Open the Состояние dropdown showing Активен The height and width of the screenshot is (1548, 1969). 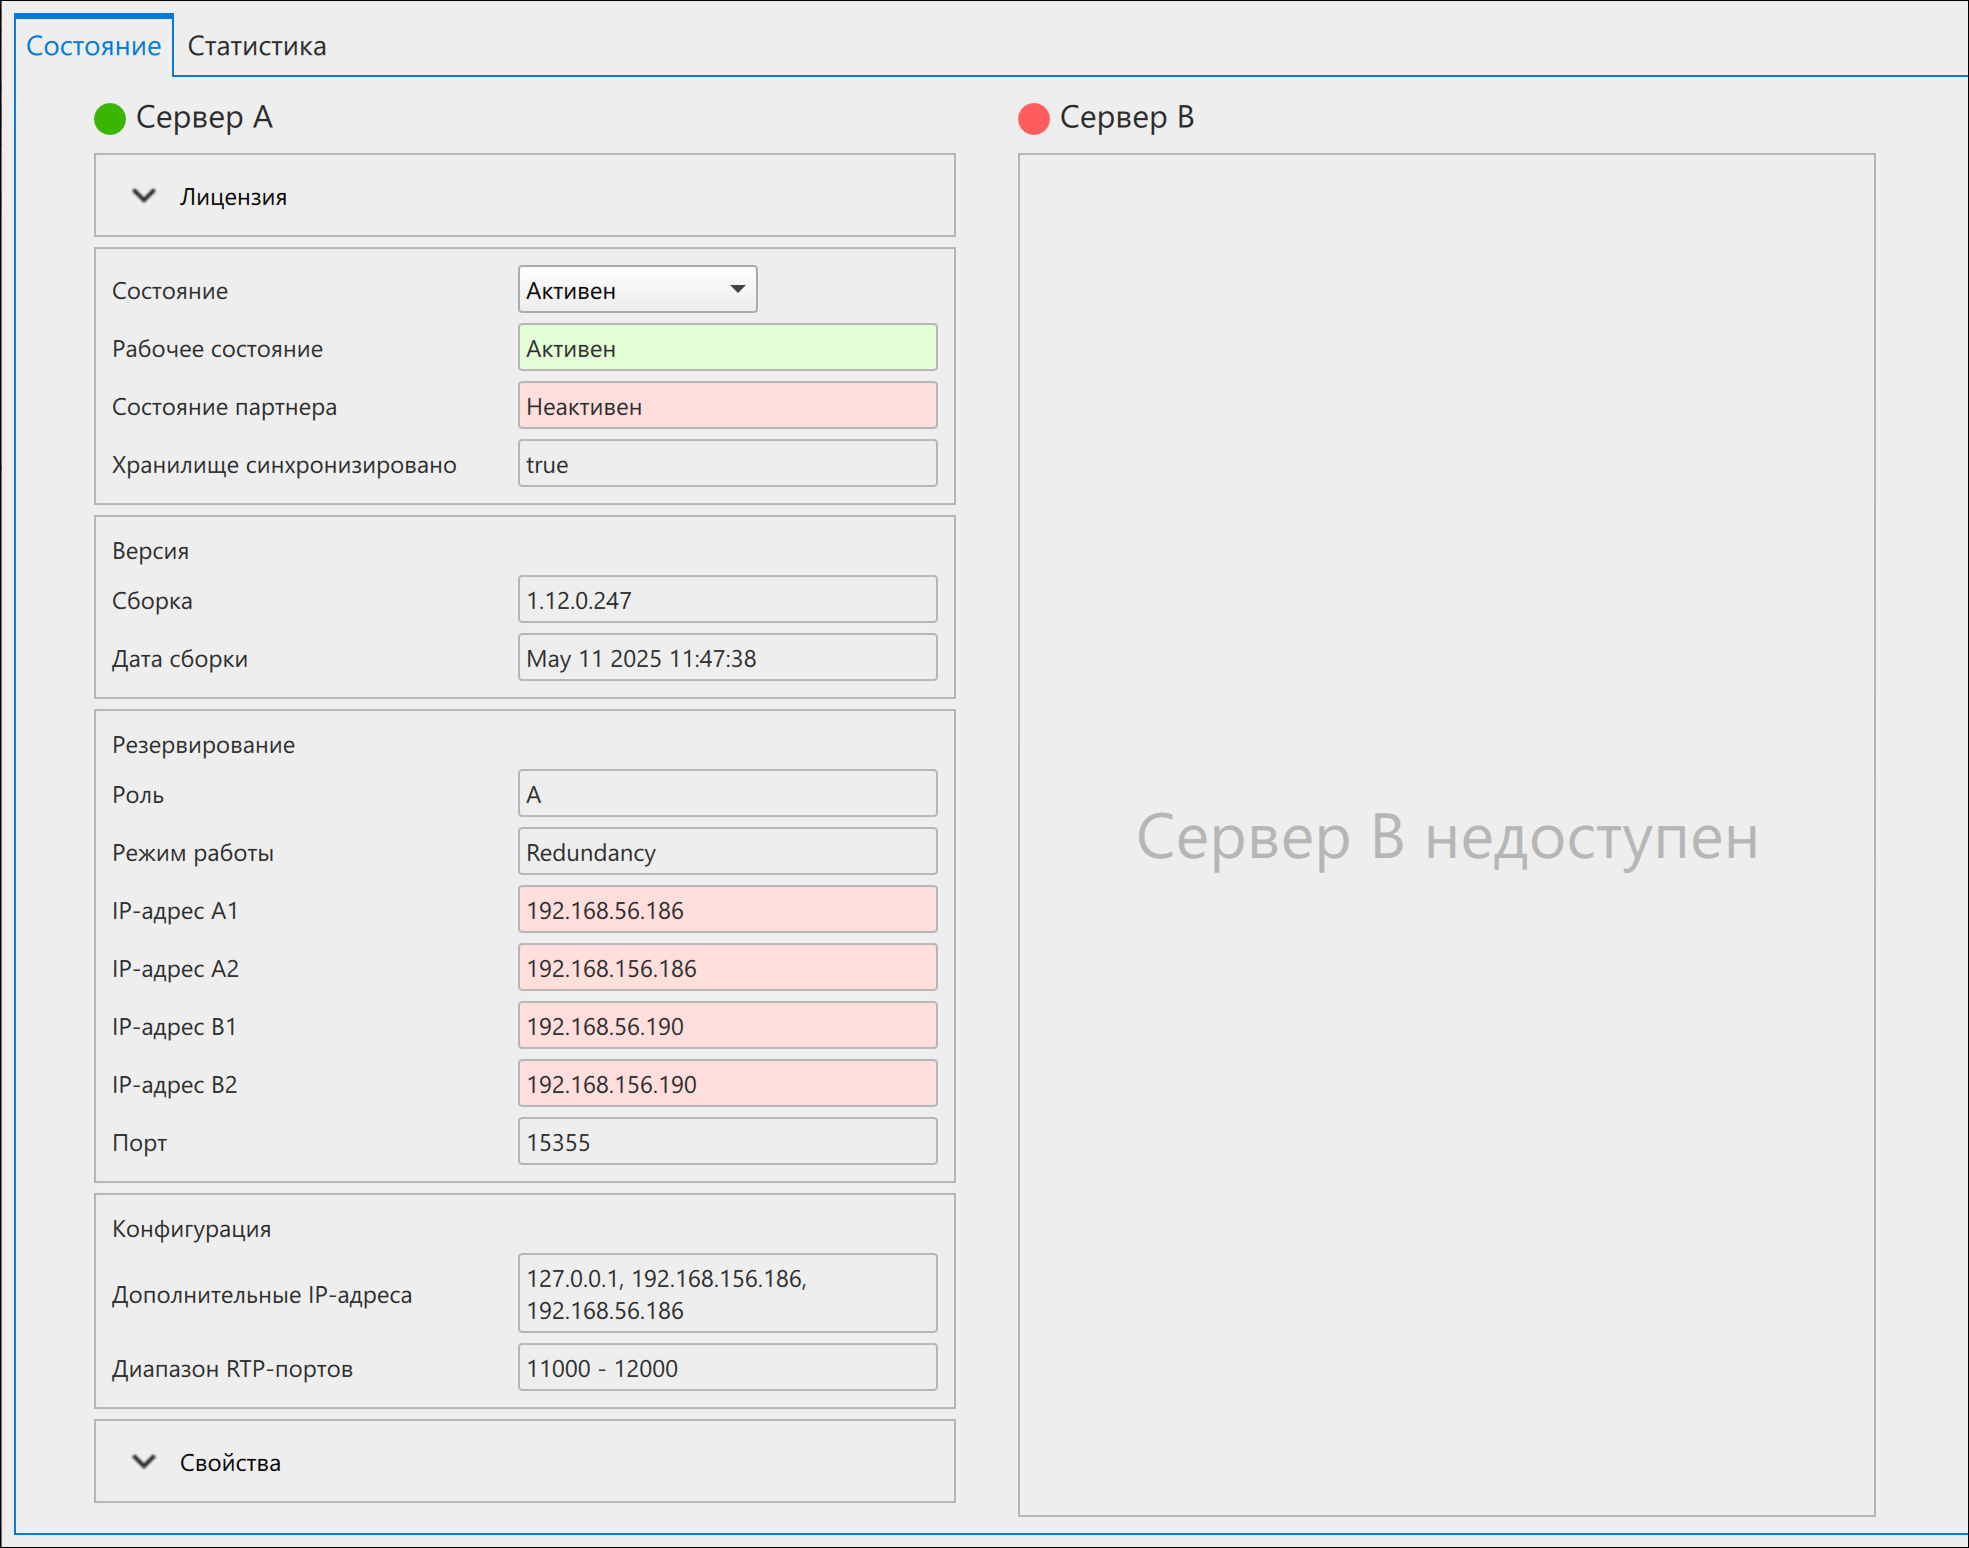[637, 290]
